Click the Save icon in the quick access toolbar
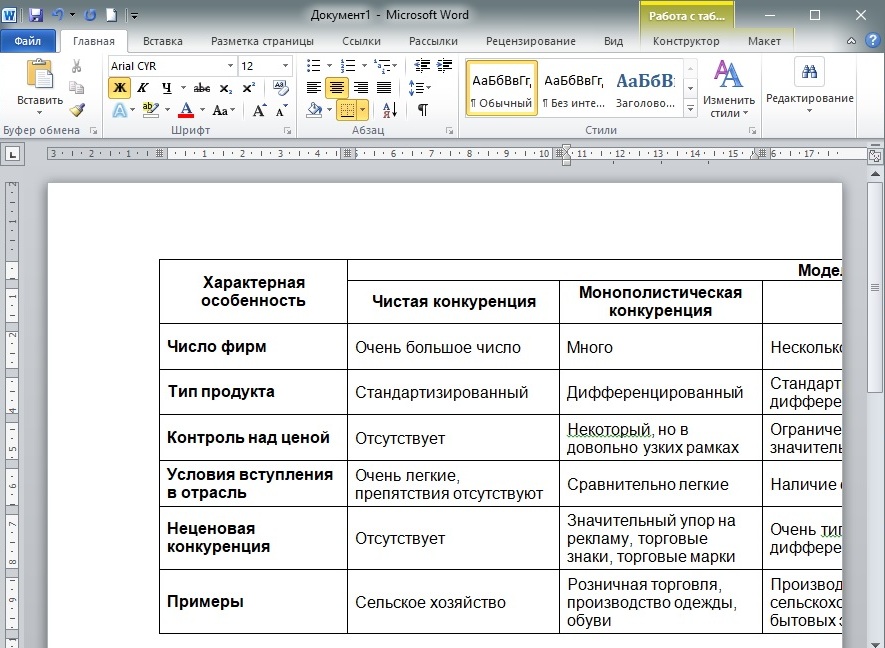This screenshot has width=885, height=648. [36, 16]
